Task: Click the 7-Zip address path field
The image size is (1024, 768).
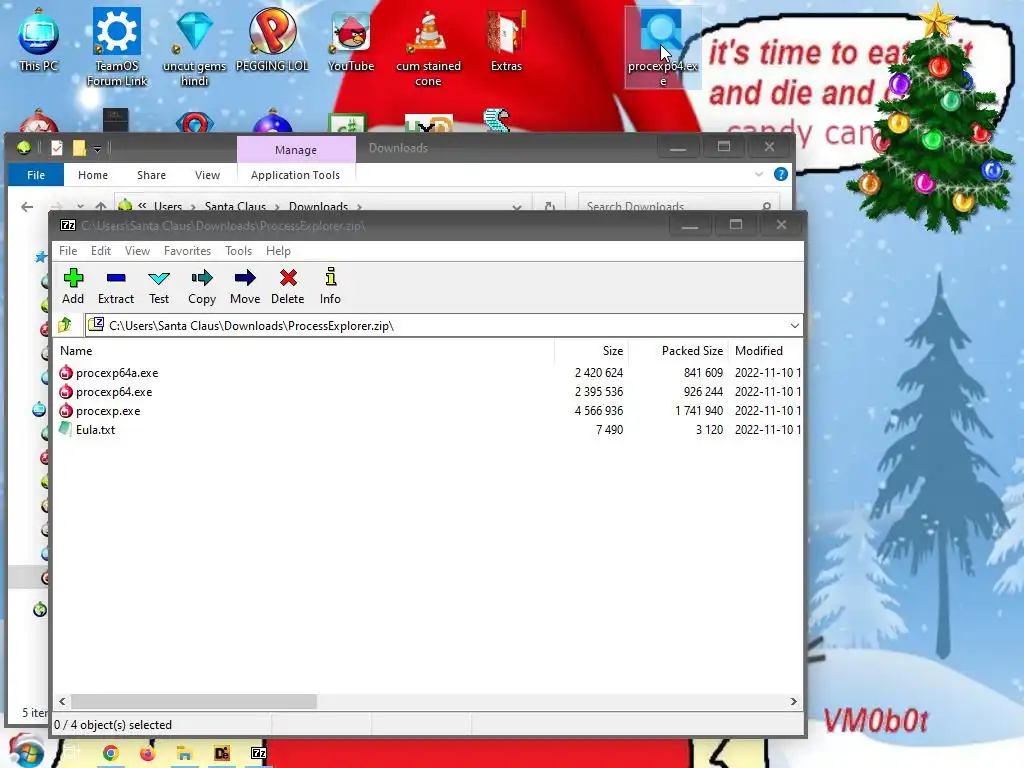Action: coord(443,325)
